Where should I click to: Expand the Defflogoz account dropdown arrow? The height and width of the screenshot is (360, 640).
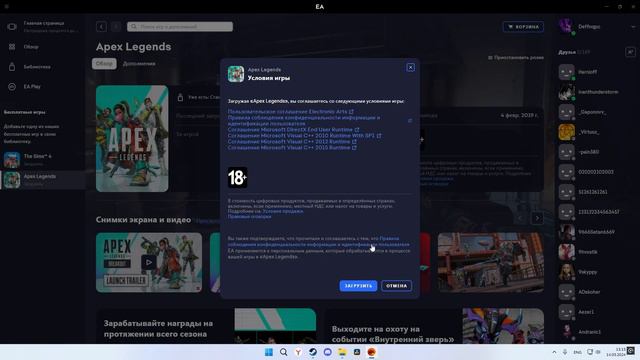coord(633,27)
